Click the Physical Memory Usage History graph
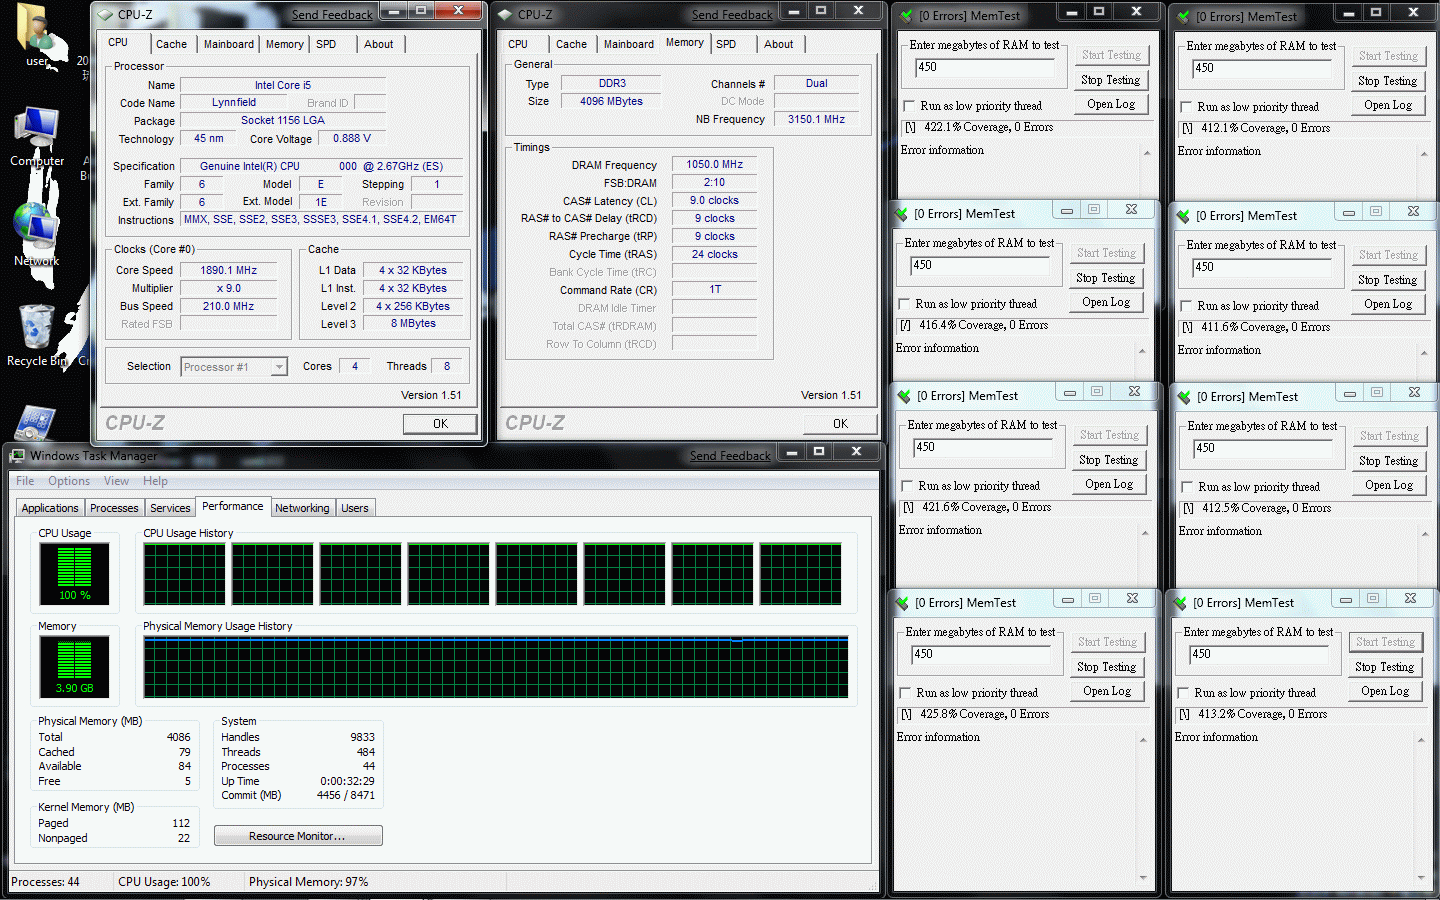 (x=496, y=667)
